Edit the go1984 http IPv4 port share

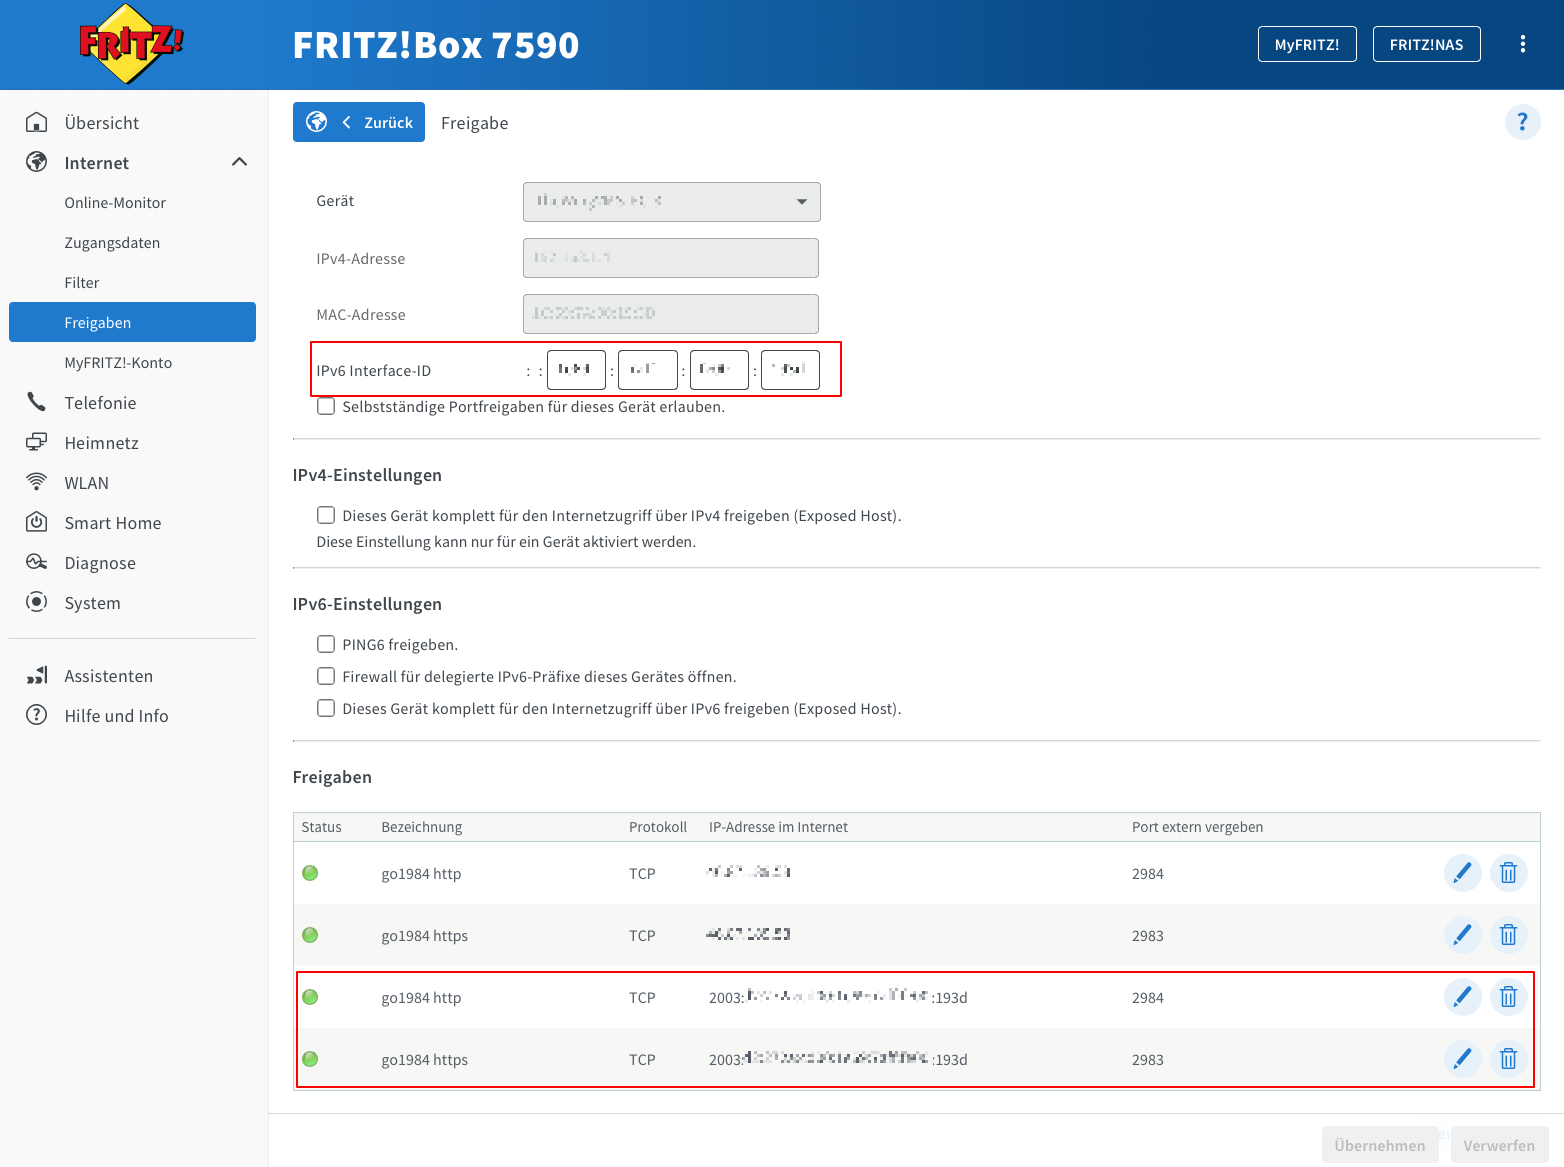(x=1462, y=873)
